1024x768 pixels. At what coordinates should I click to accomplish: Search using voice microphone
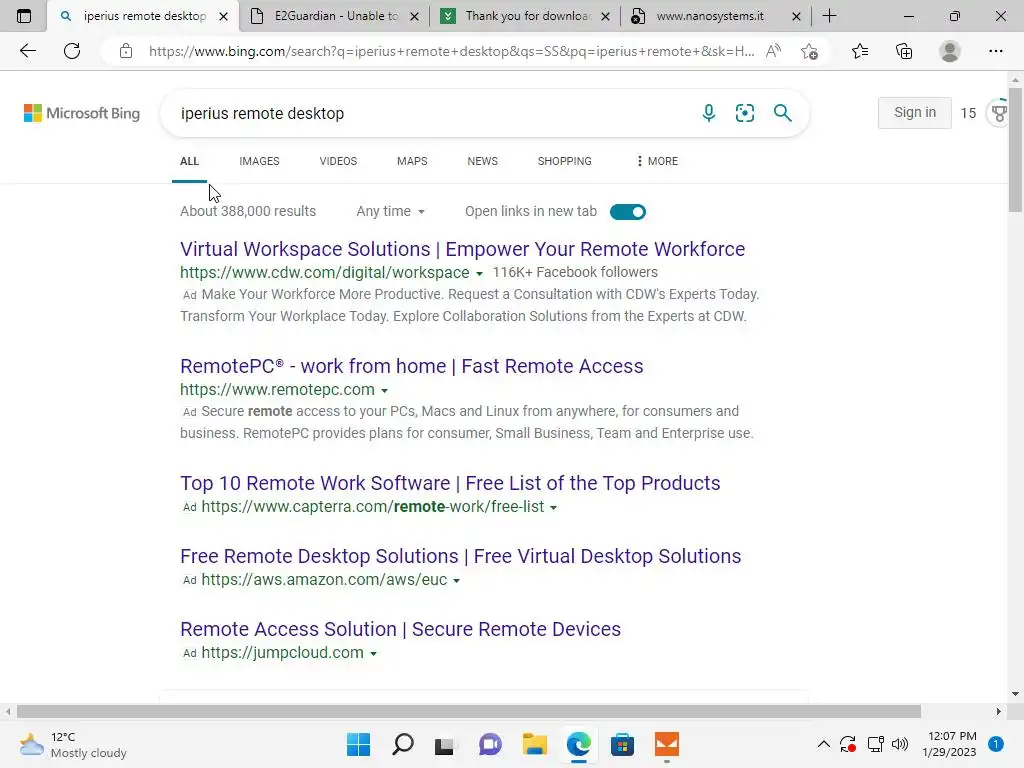point(709,113)
